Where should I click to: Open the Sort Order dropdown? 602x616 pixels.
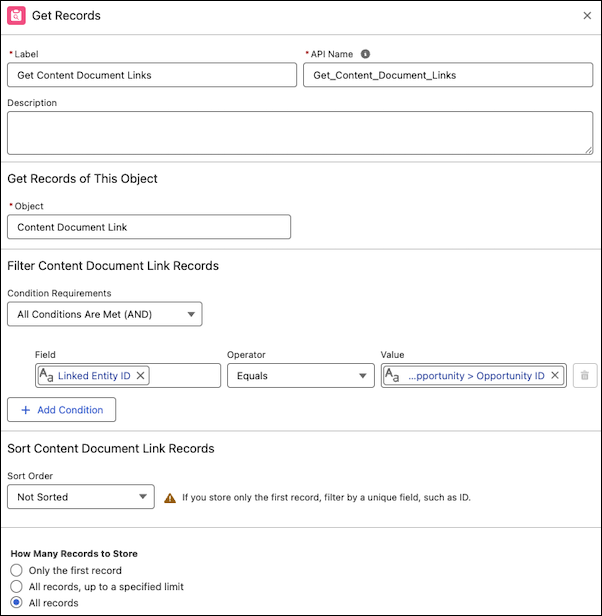(80, 497)
